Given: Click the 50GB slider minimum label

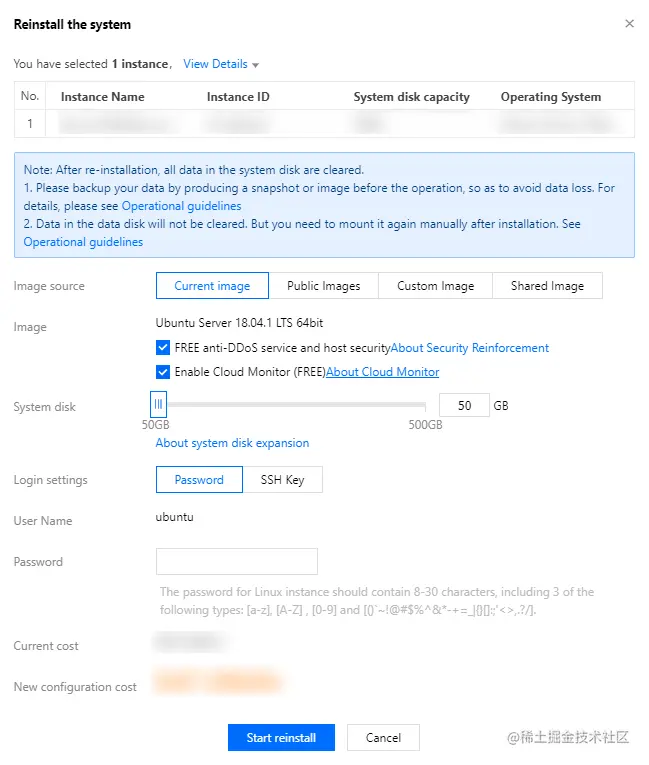Looking at the screenshot, I should click(155, 424).
